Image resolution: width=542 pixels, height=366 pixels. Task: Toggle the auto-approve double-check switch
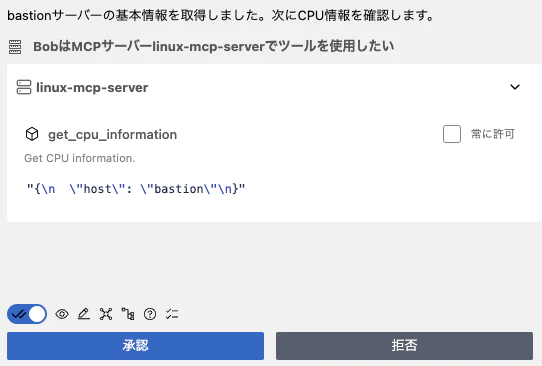pyautogui.click(x=27, y=314)
